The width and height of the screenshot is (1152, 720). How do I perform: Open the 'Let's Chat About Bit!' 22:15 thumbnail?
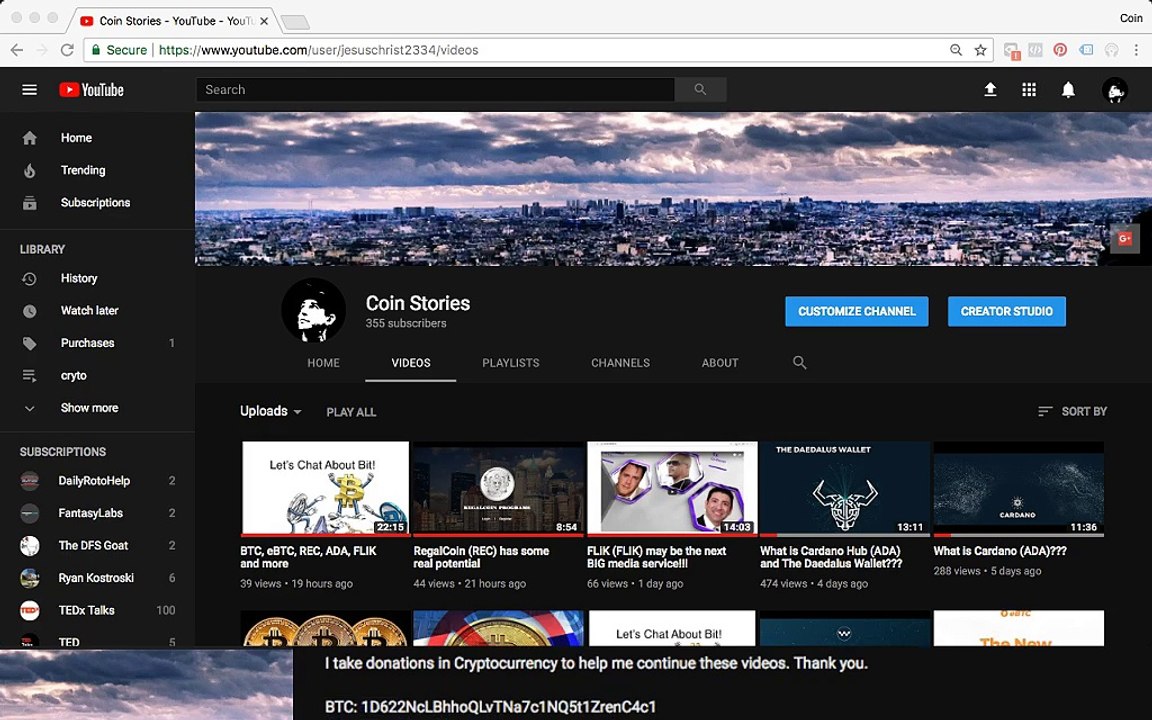325,489
